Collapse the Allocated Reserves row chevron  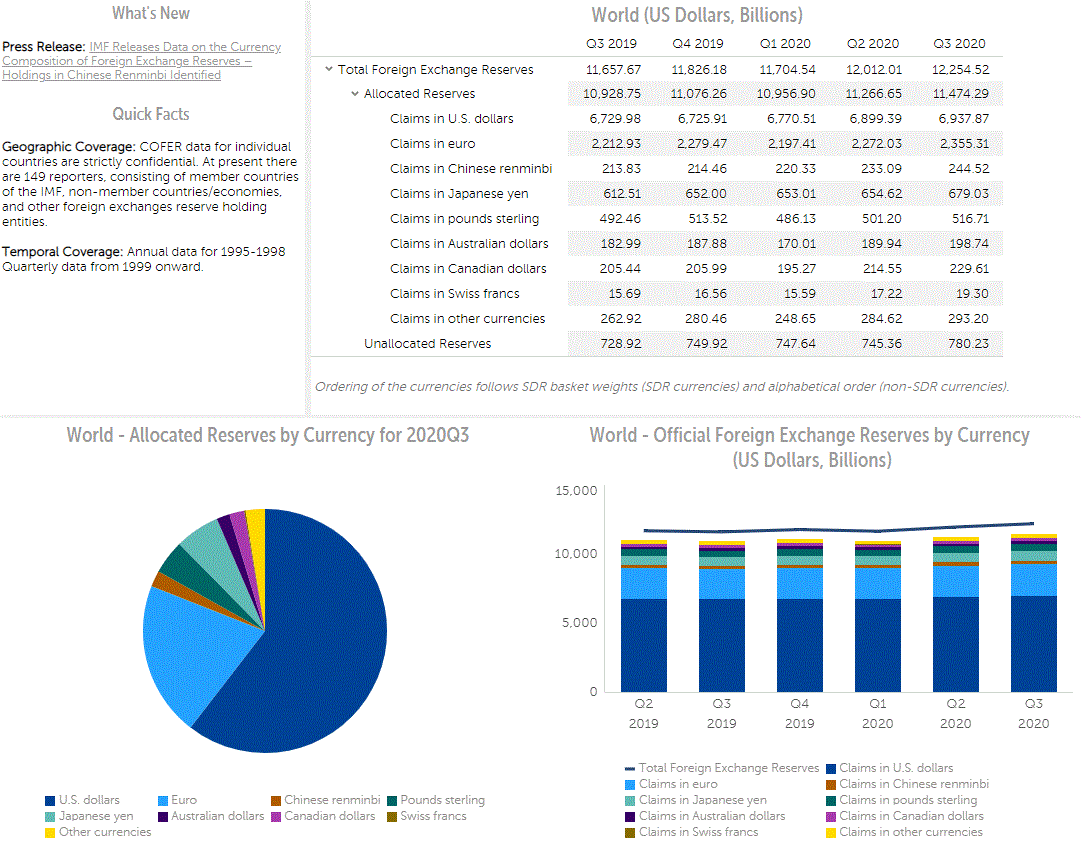click(355, 94)
